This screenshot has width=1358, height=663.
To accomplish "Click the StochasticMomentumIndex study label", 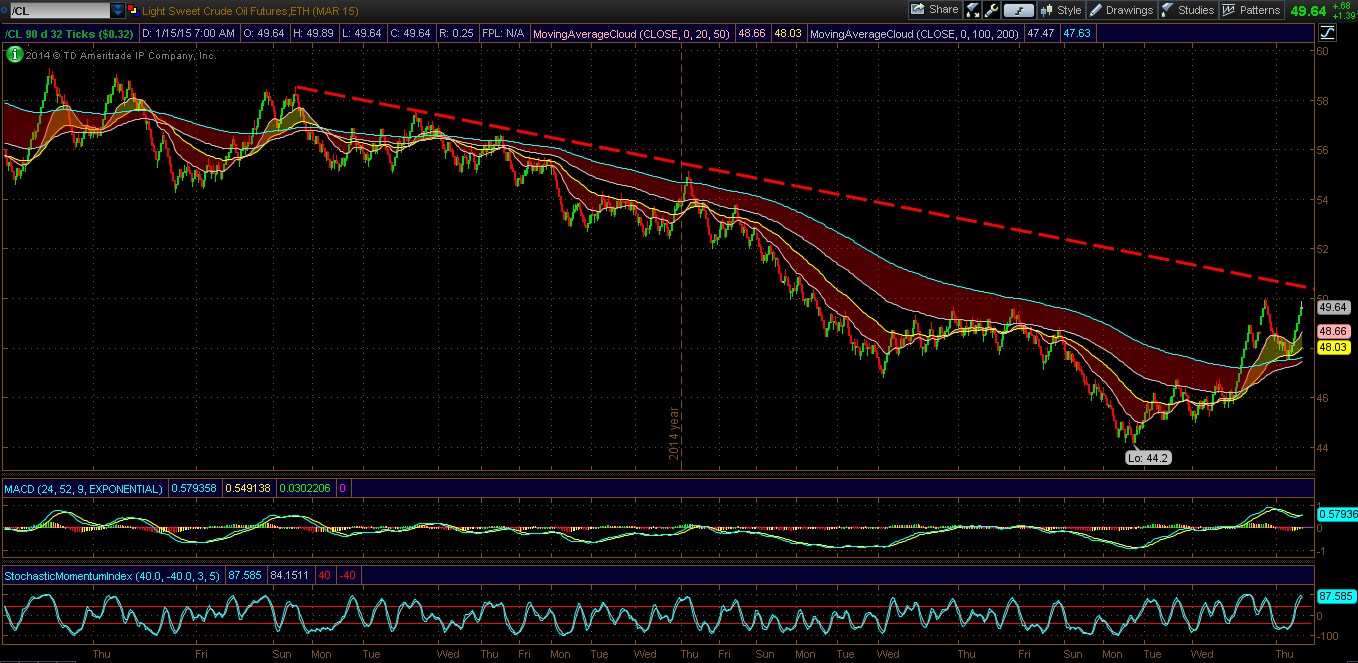I will [114, 576].
